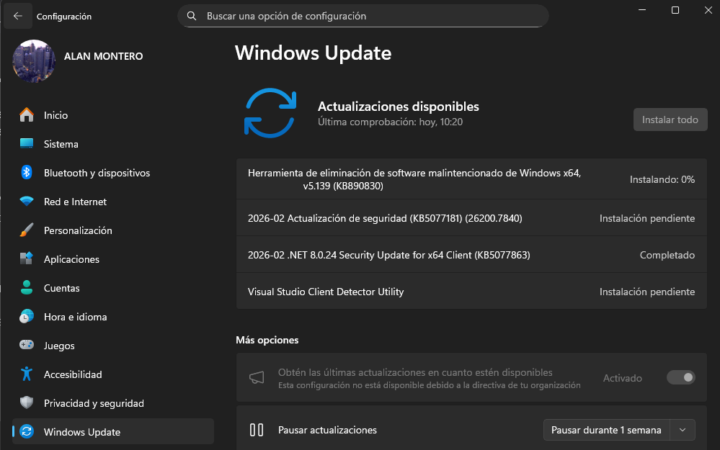Image resolution: width=720 pixels, height=450 pixels.
Task: Click the pause icon next to Pausar actualizaciones
Action: click(256, 430)
